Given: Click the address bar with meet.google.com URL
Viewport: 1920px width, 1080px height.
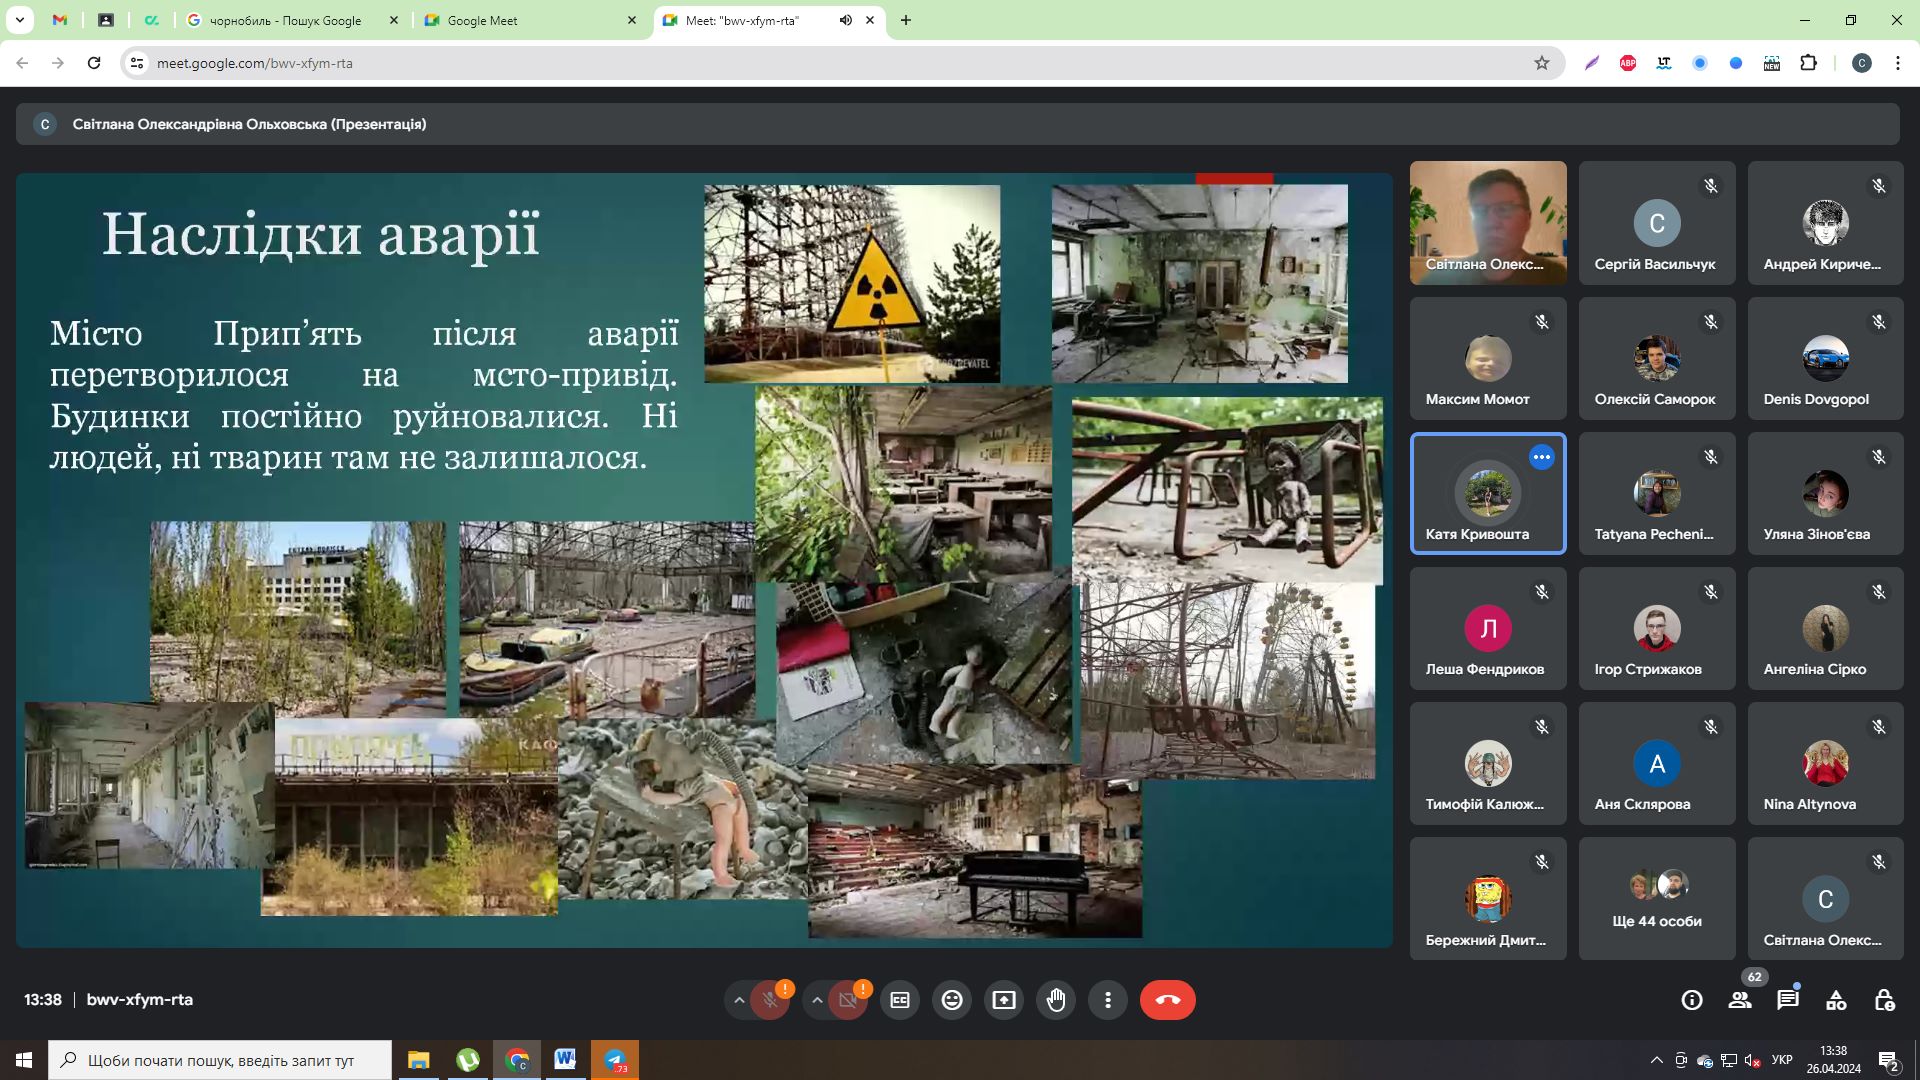Looking at the screenshot, I should (x=840, y=63).
